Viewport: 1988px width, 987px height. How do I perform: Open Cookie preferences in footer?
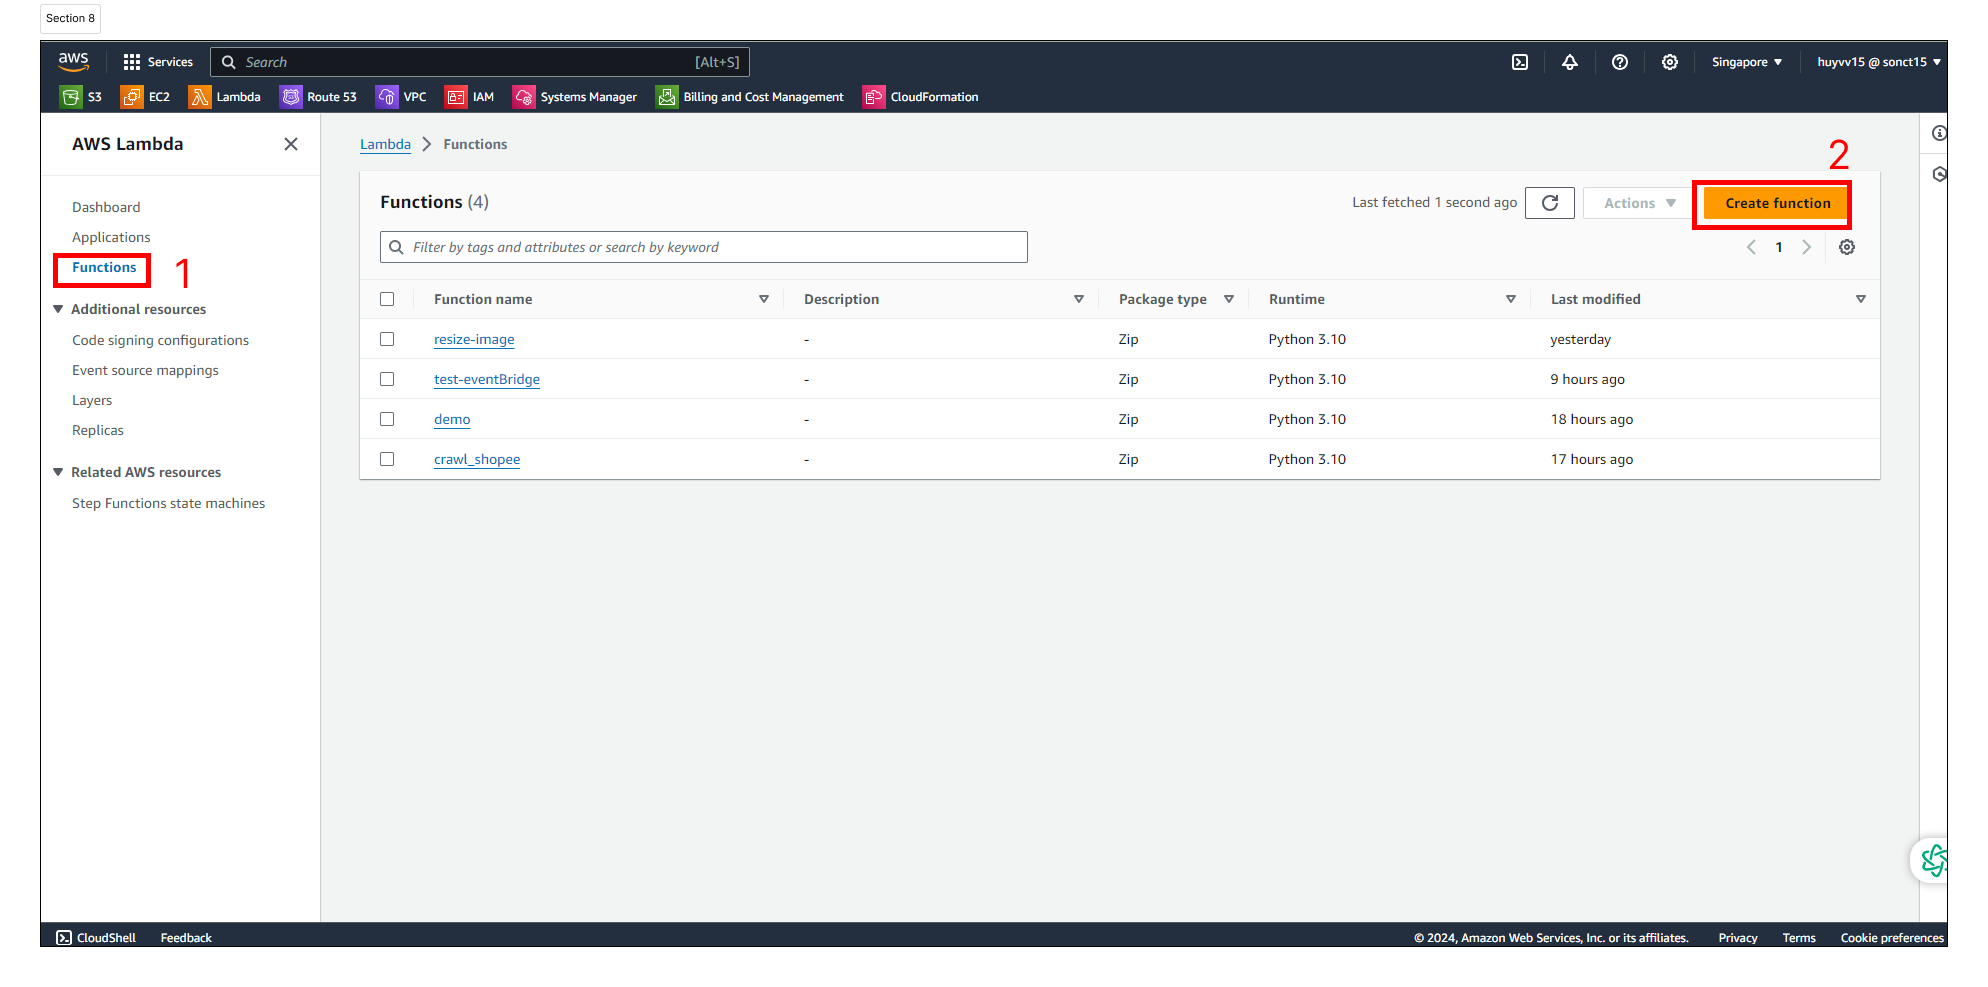pyautogui.click(x=1892, y=938)
